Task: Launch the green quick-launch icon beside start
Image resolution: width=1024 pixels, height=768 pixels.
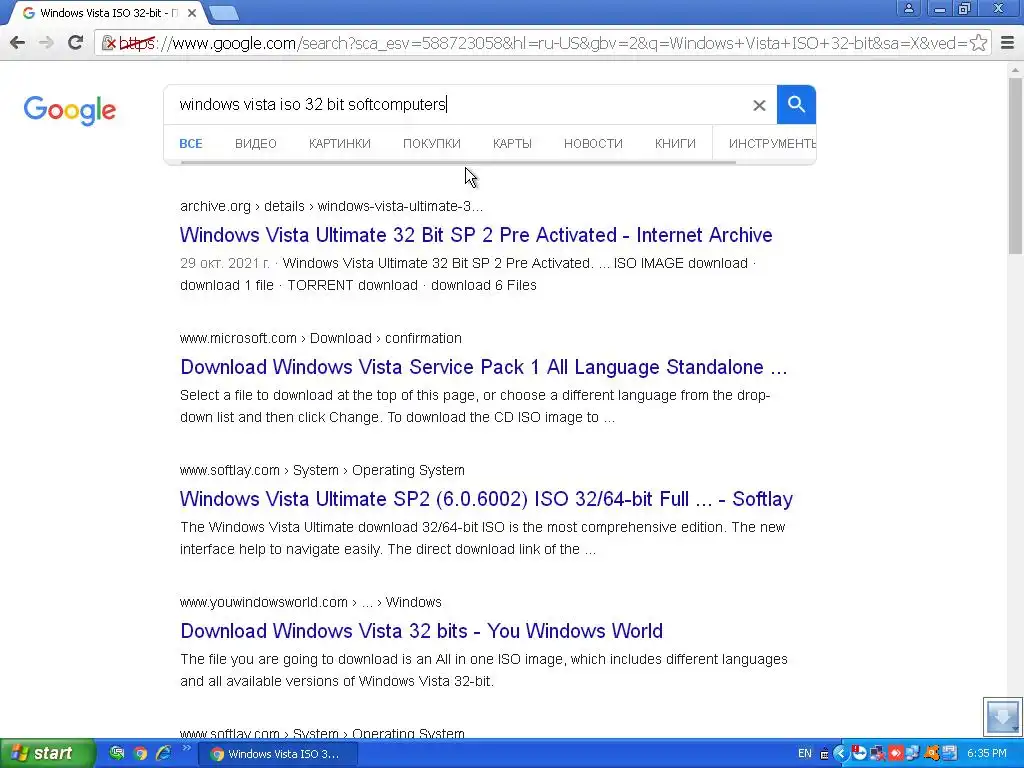Action: pos(116,754)
